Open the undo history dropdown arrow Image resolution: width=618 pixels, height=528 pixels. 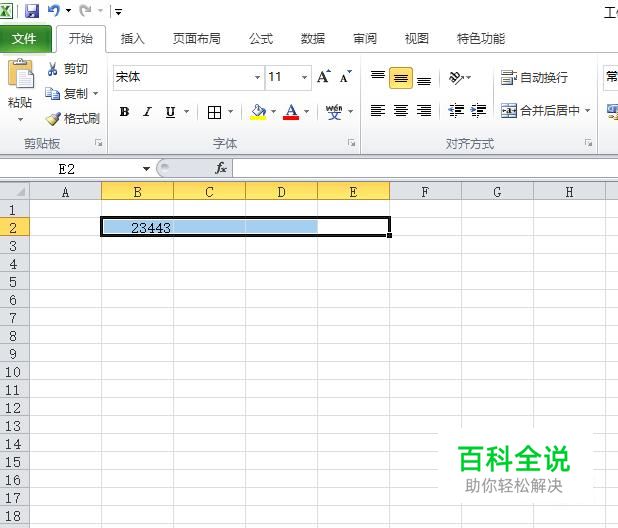click(69, 11)
